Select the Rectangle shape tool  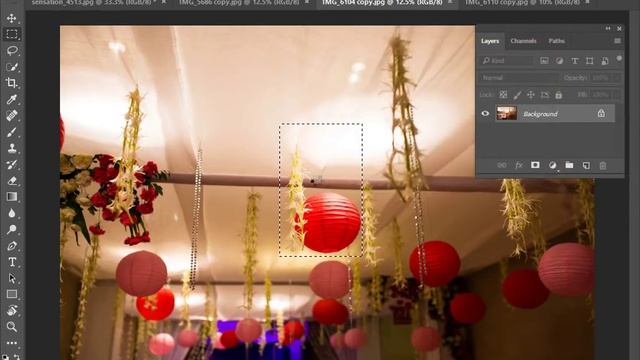(11, 294)
